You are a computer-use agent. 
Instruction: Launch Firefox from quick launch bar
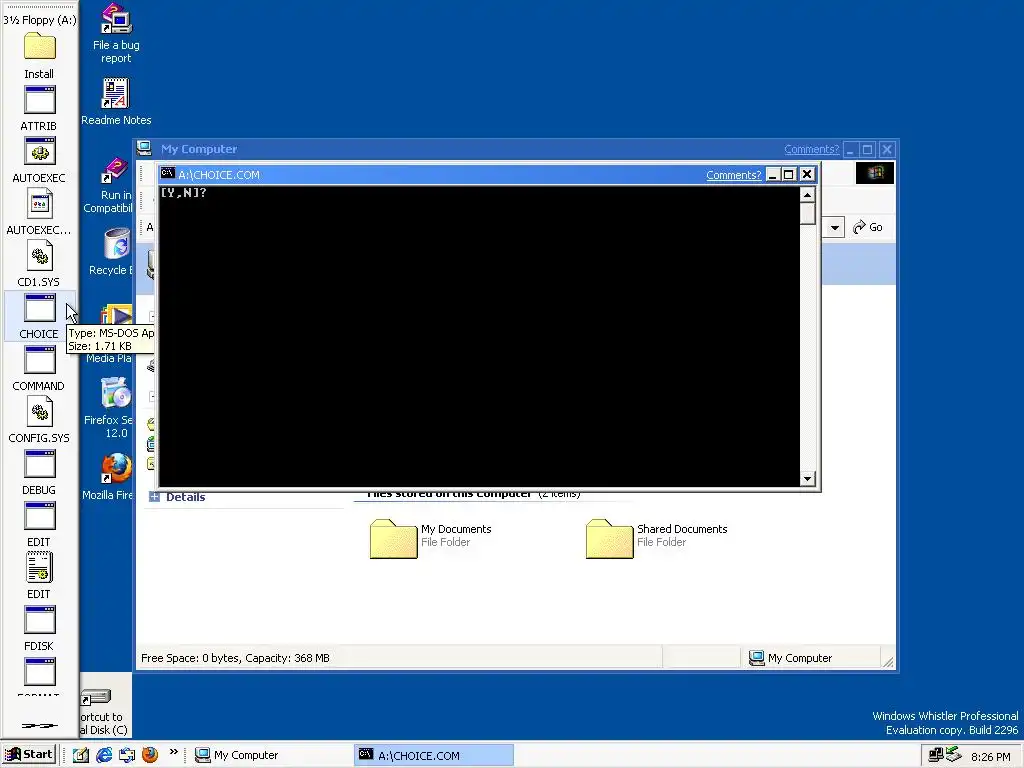click(x=150, y=755)
